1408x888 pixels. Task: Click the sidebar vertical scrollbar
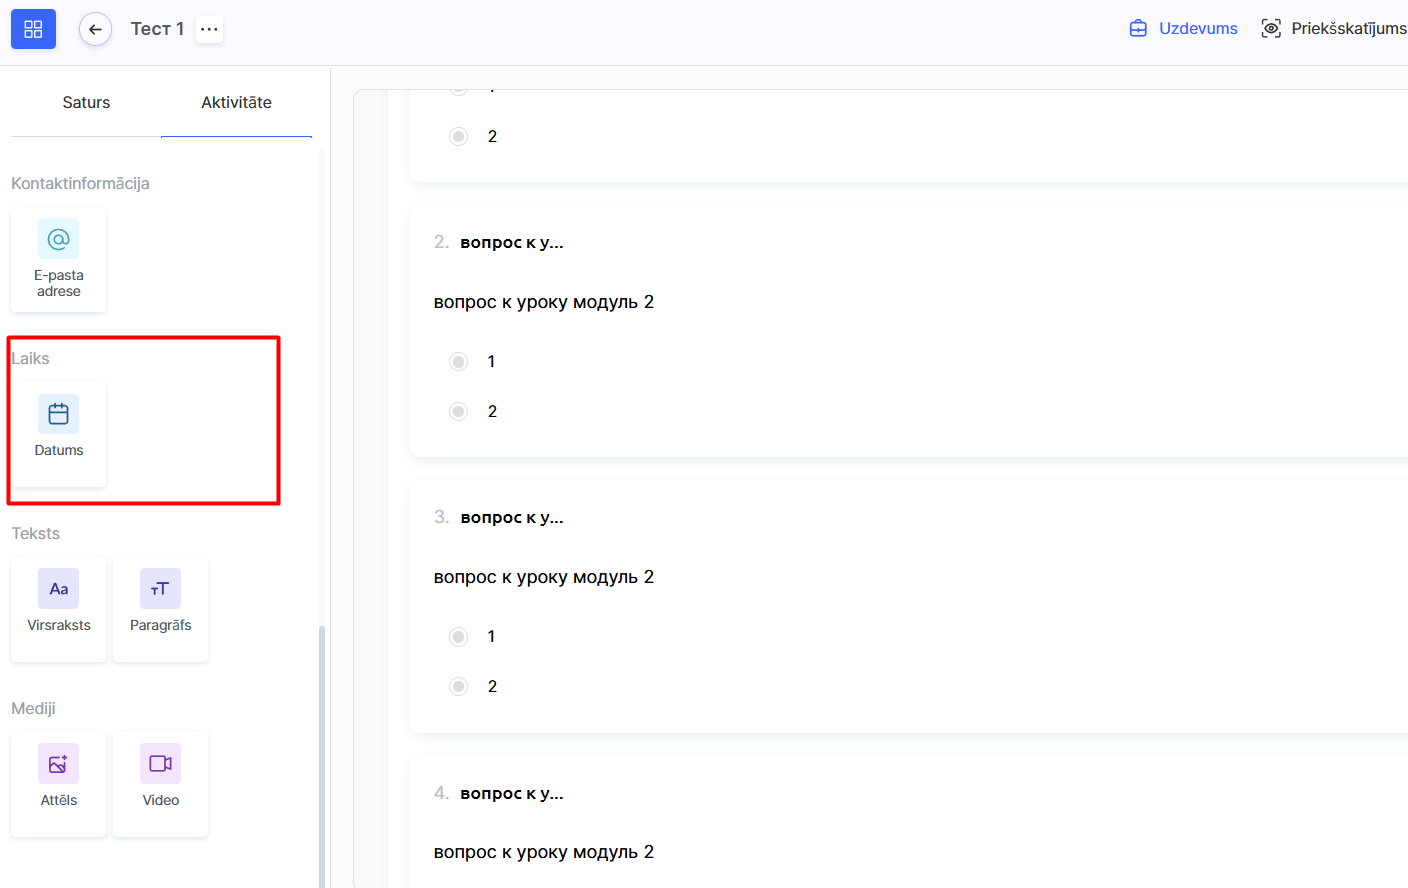click(x=322, y=750)
